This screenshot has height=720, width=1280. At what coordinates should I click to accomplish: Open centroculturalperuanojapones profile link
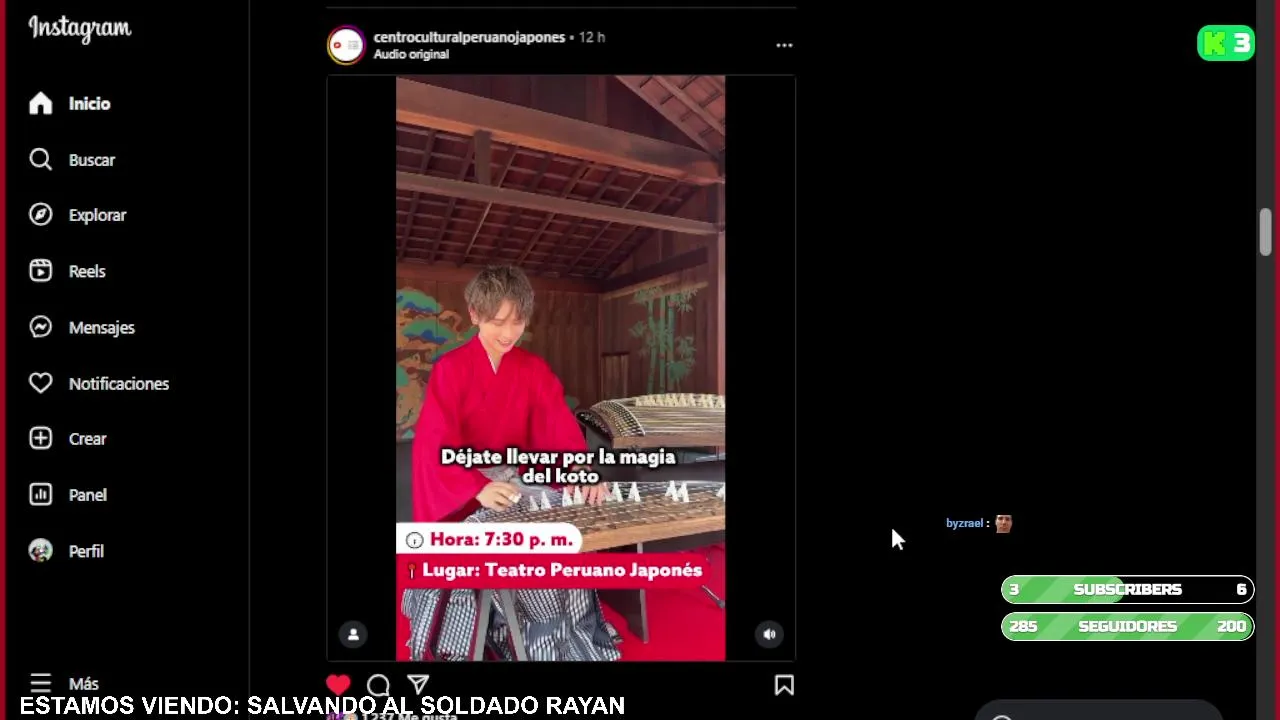click(469, 37)
